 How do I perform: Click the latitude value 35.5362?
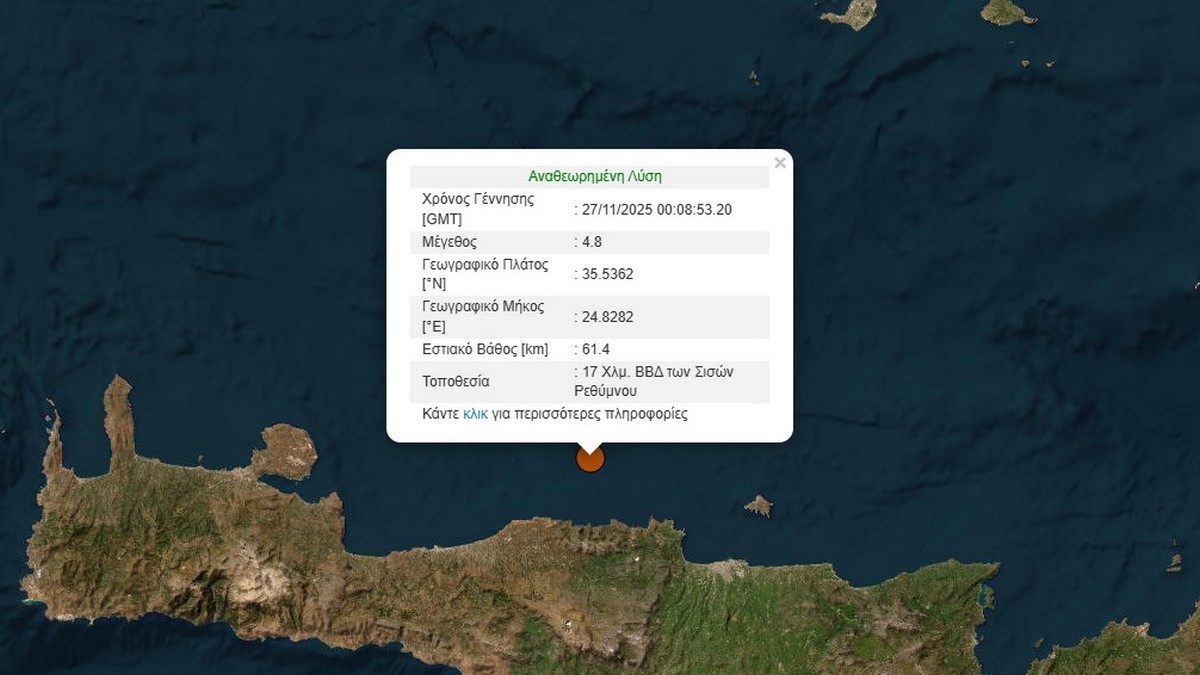607,274
